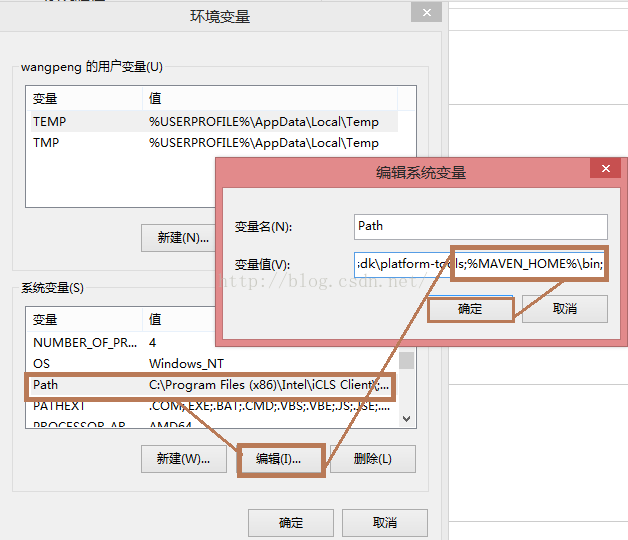Focus the 变量名 field containing Path
The width and height of the screenshot is (628, 540).
tap(481, 227)
